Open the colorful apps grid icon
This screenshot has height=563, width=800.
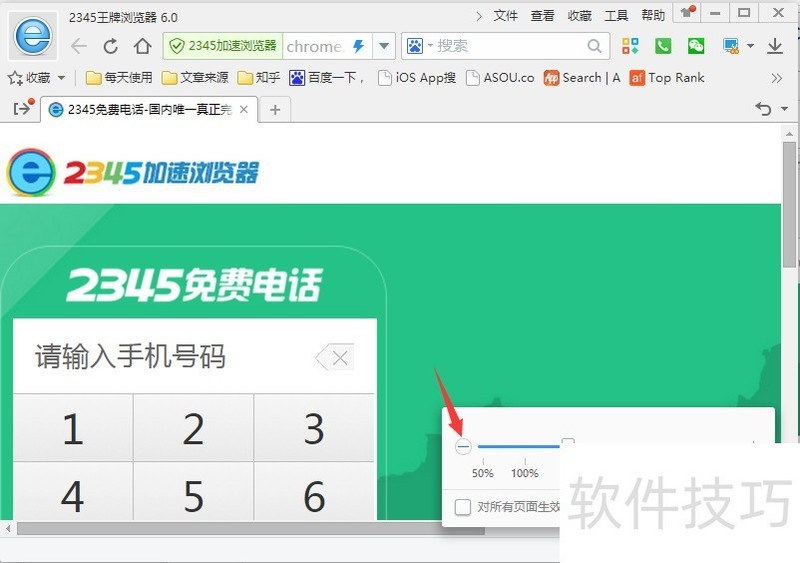[630, 46]
